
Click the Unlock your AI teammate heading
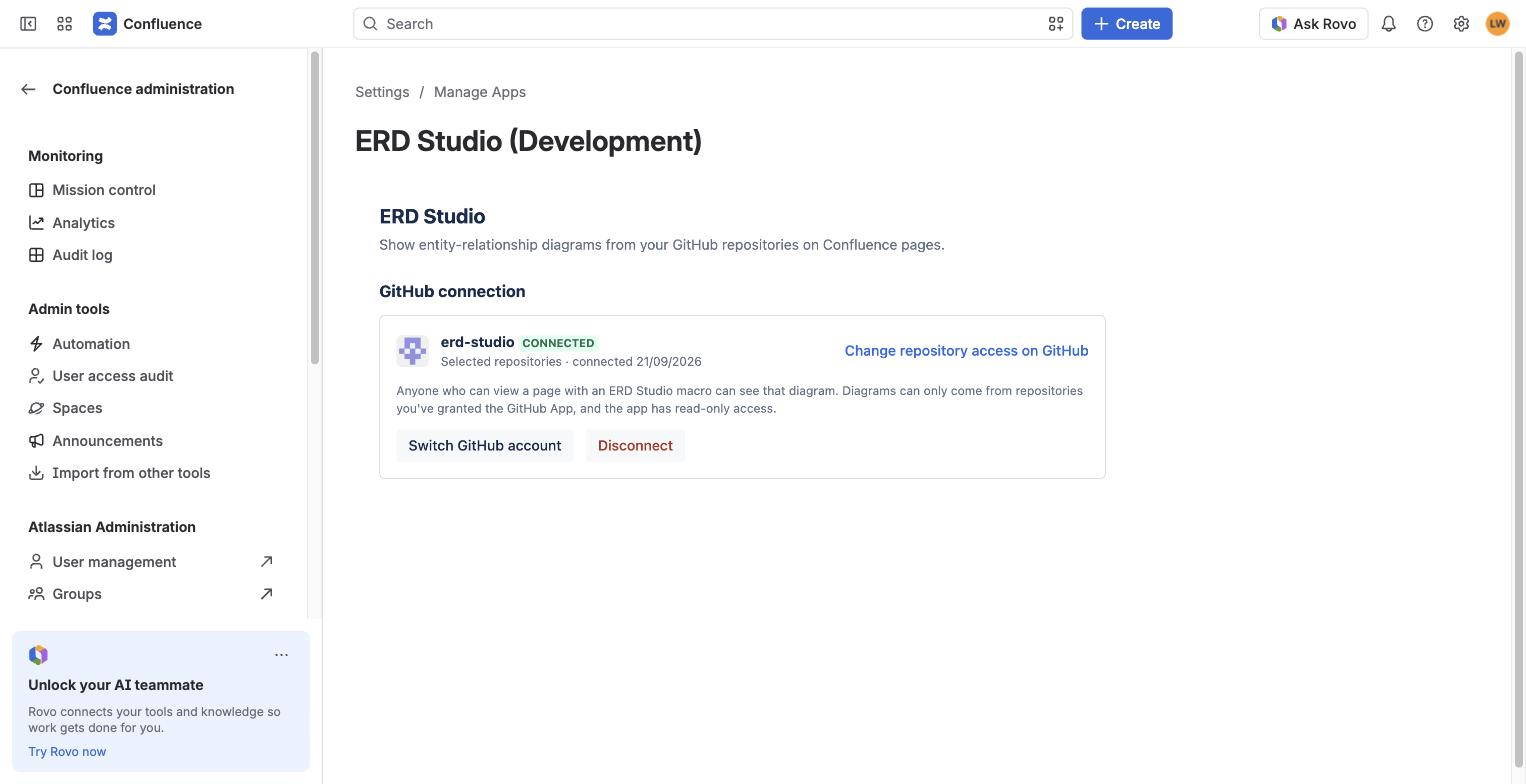(116, 685)
